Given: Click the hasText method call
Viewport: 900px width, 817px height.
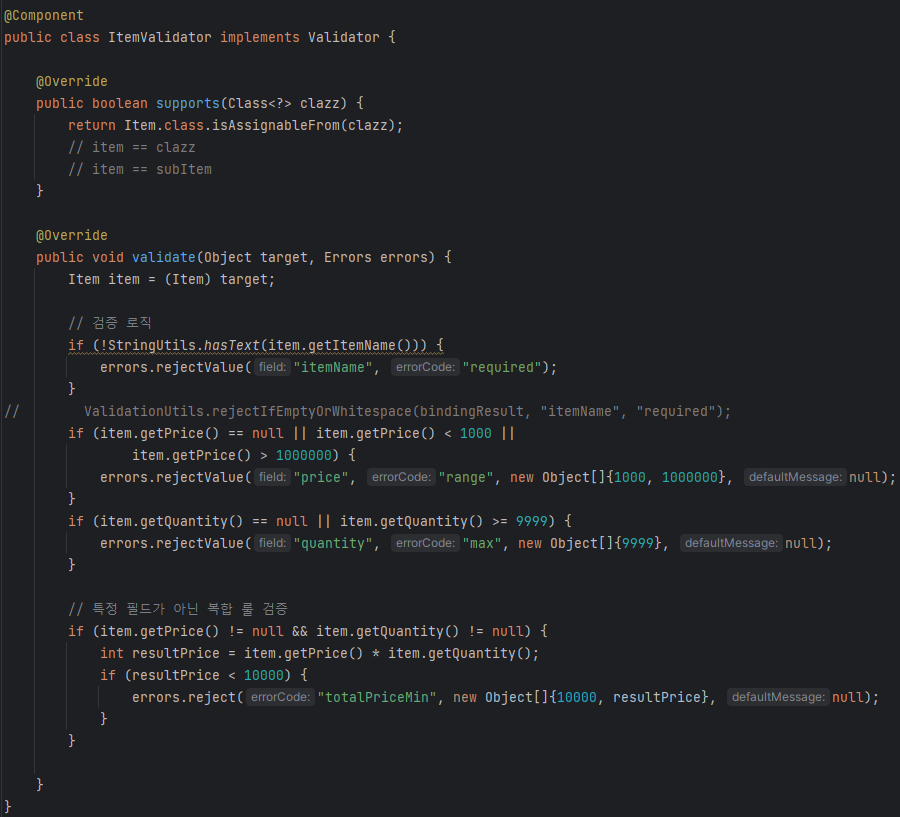Looking at the screenshot, I should tap(232, 346).
